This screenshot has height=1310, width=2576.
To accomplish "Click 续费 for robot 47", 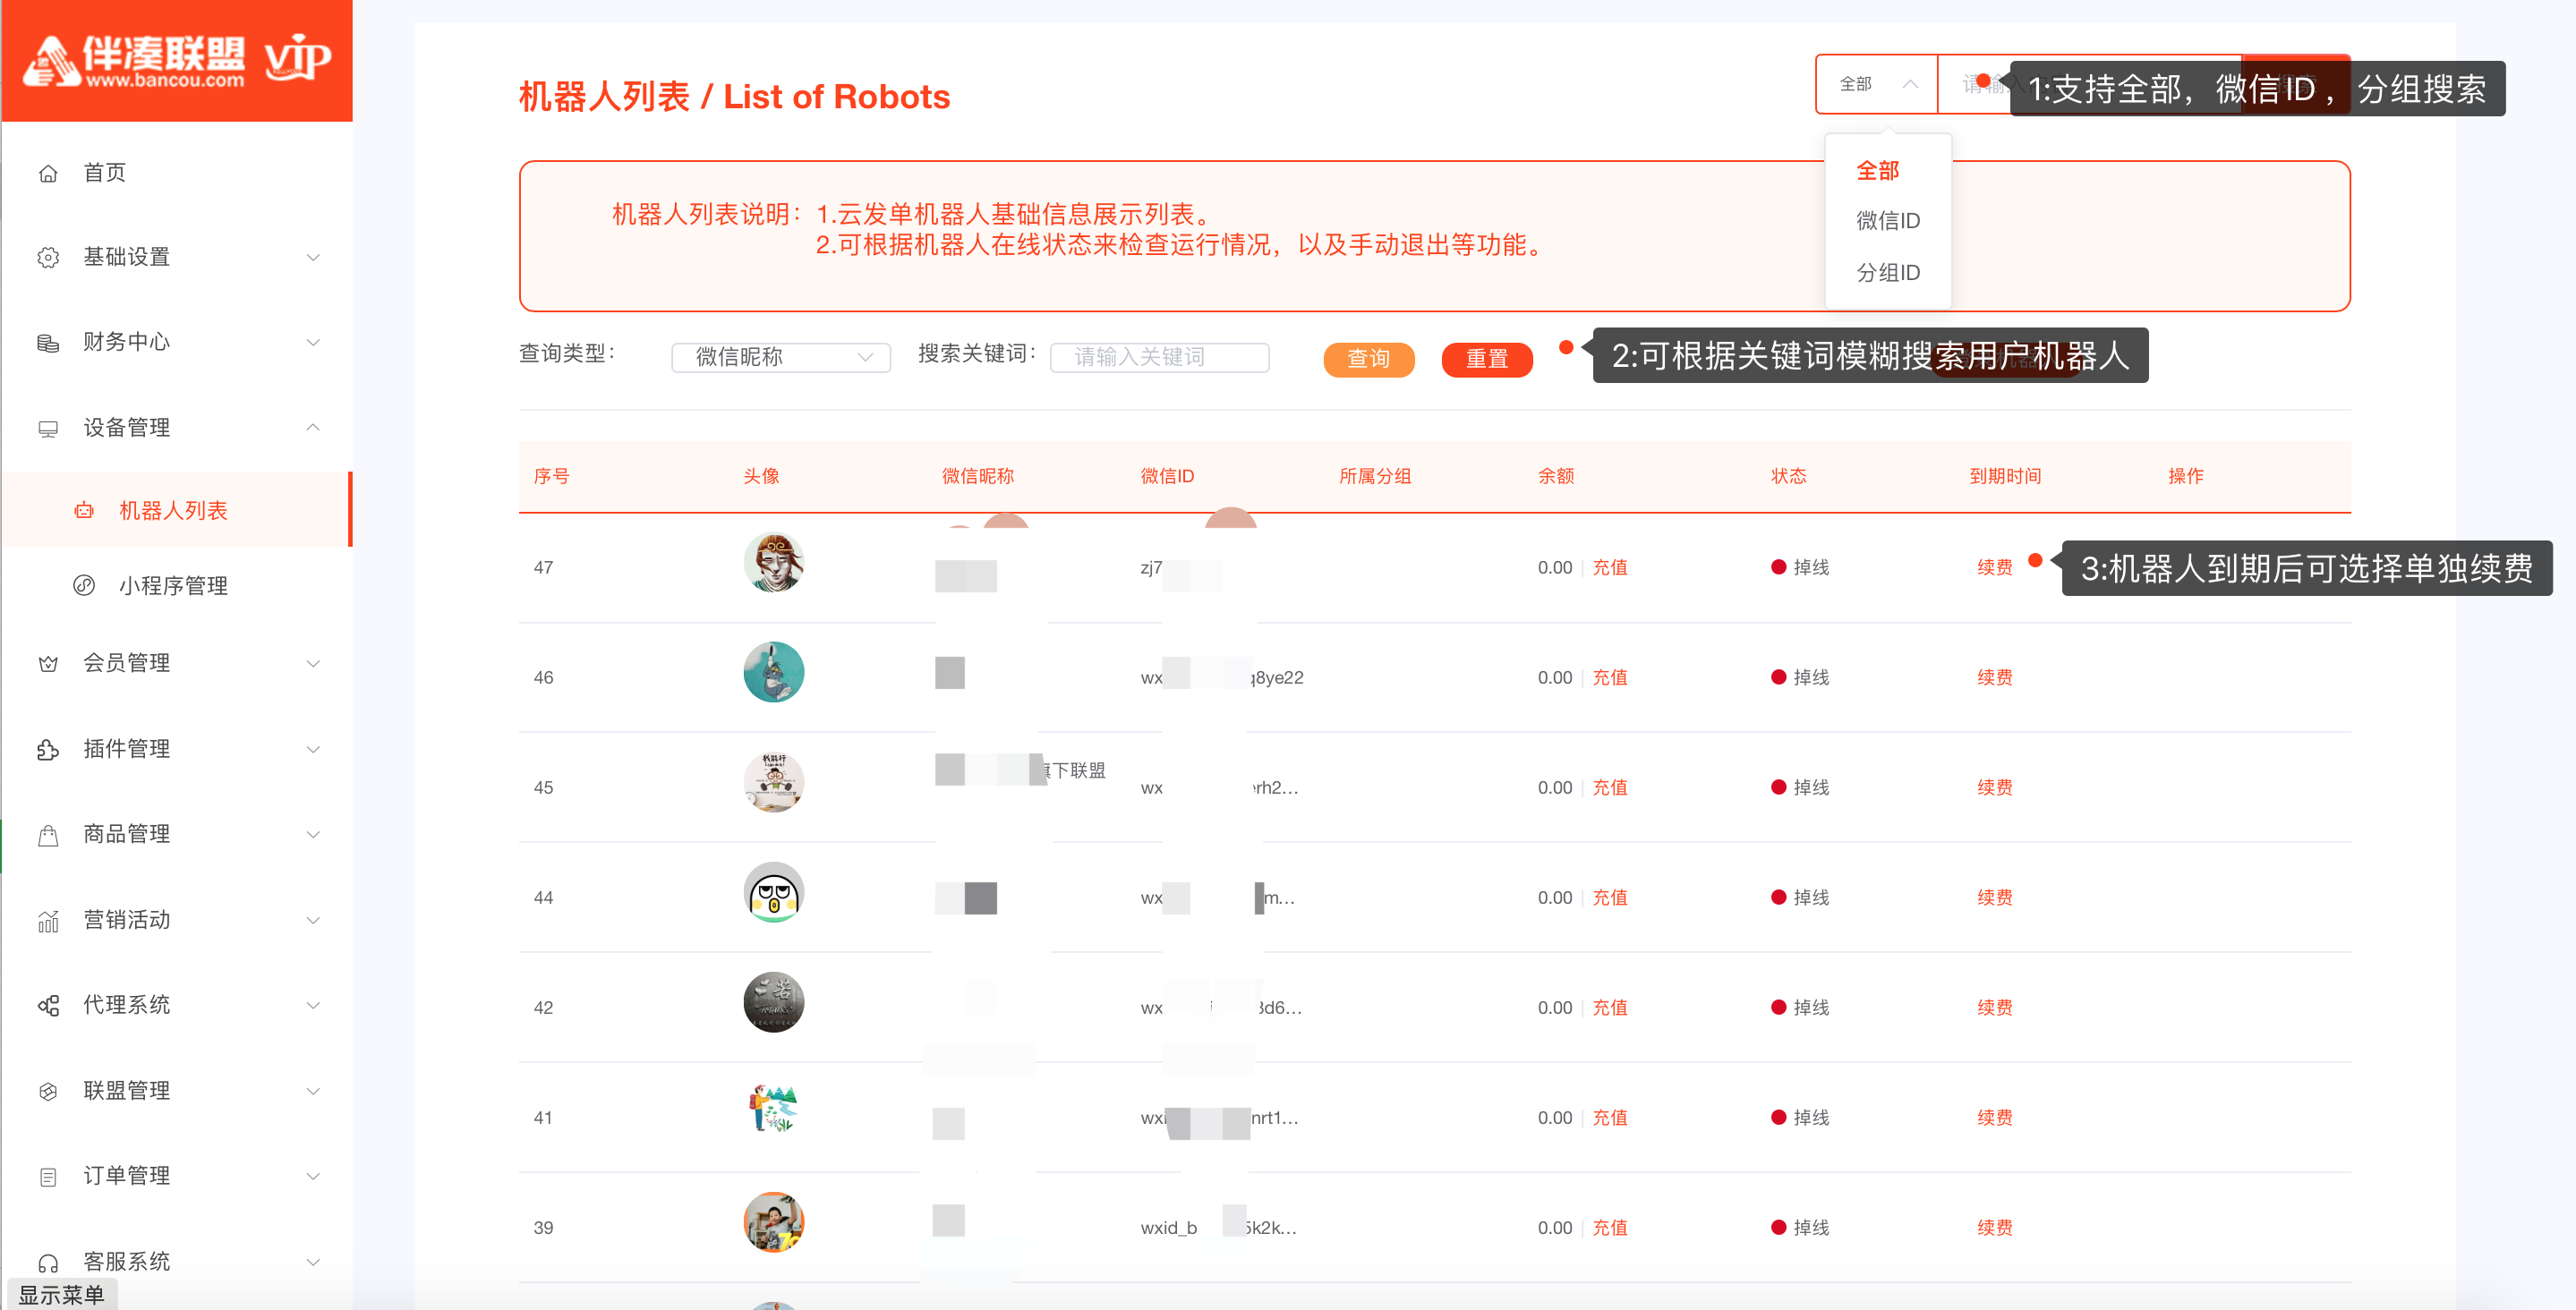I will pos(1995,568).
